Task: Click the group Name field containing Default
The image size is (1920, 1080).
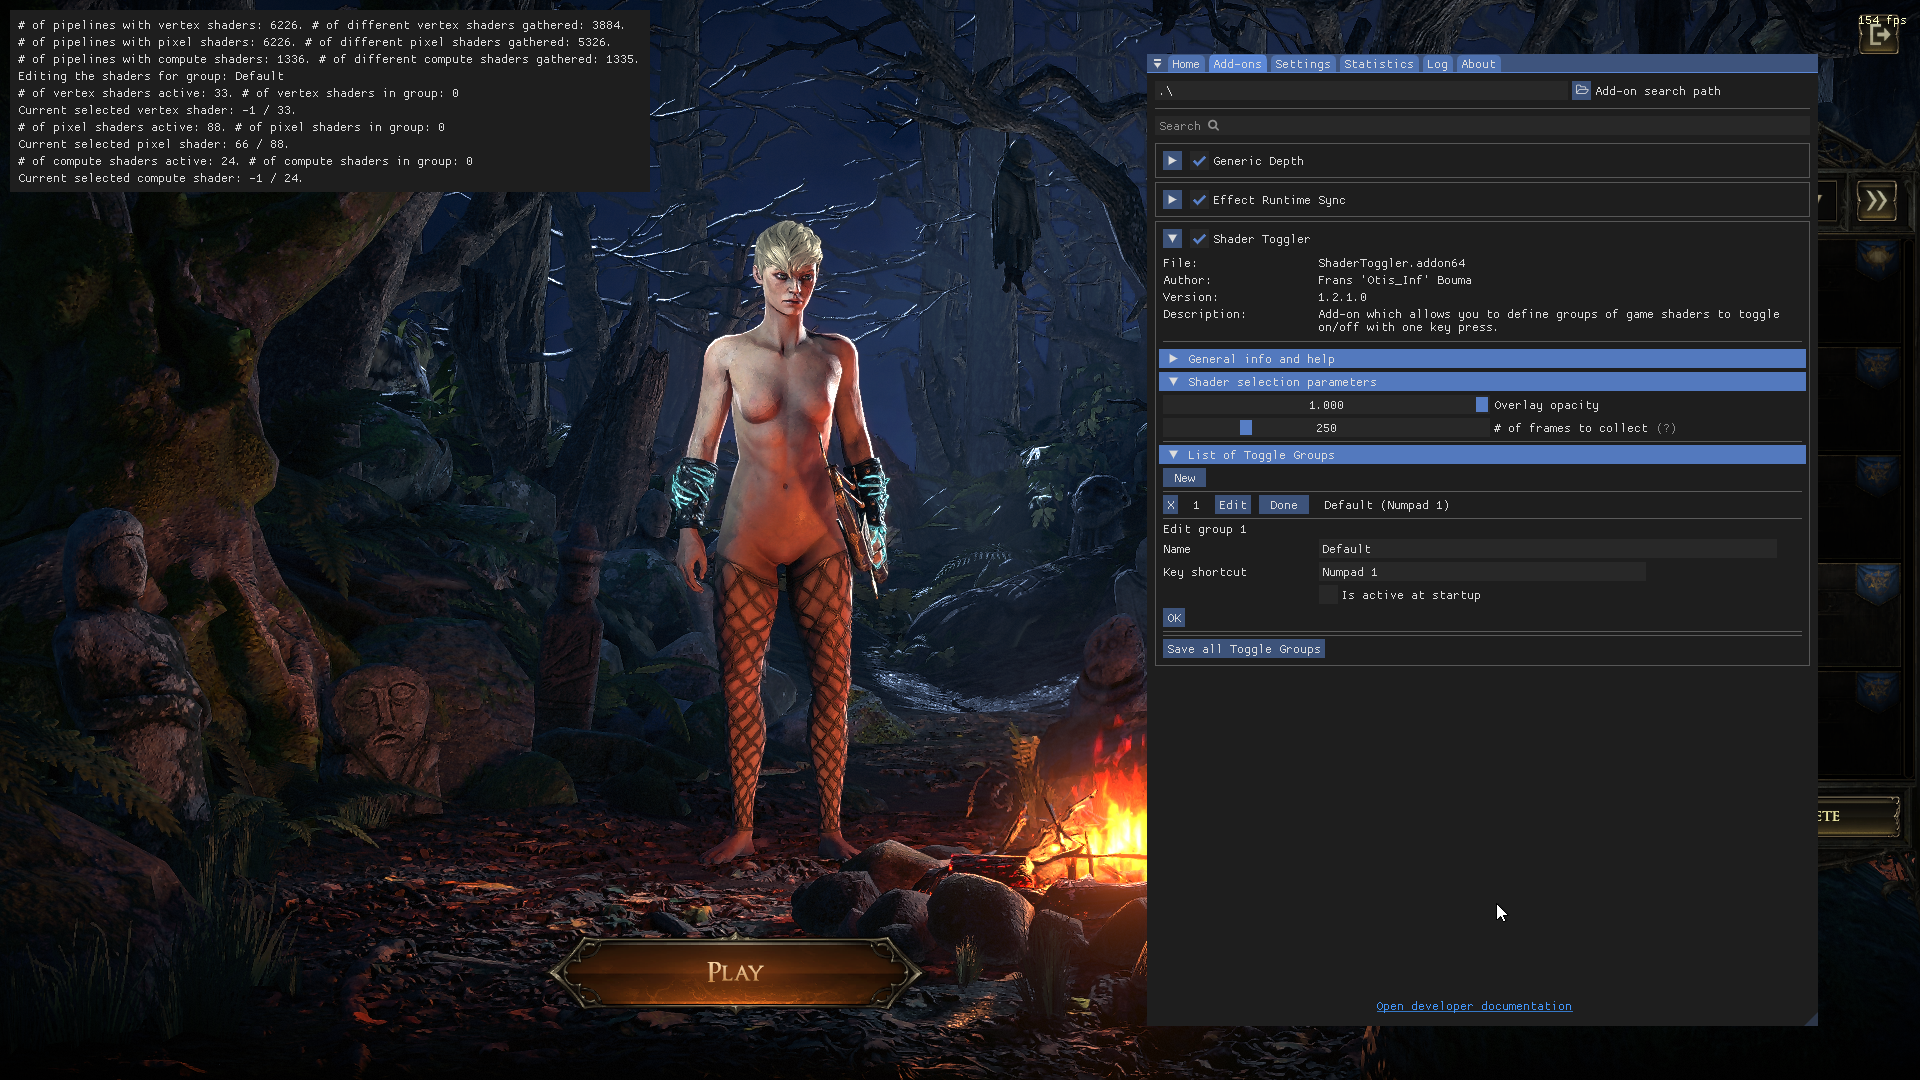Action: click(x=1547, y=549)
